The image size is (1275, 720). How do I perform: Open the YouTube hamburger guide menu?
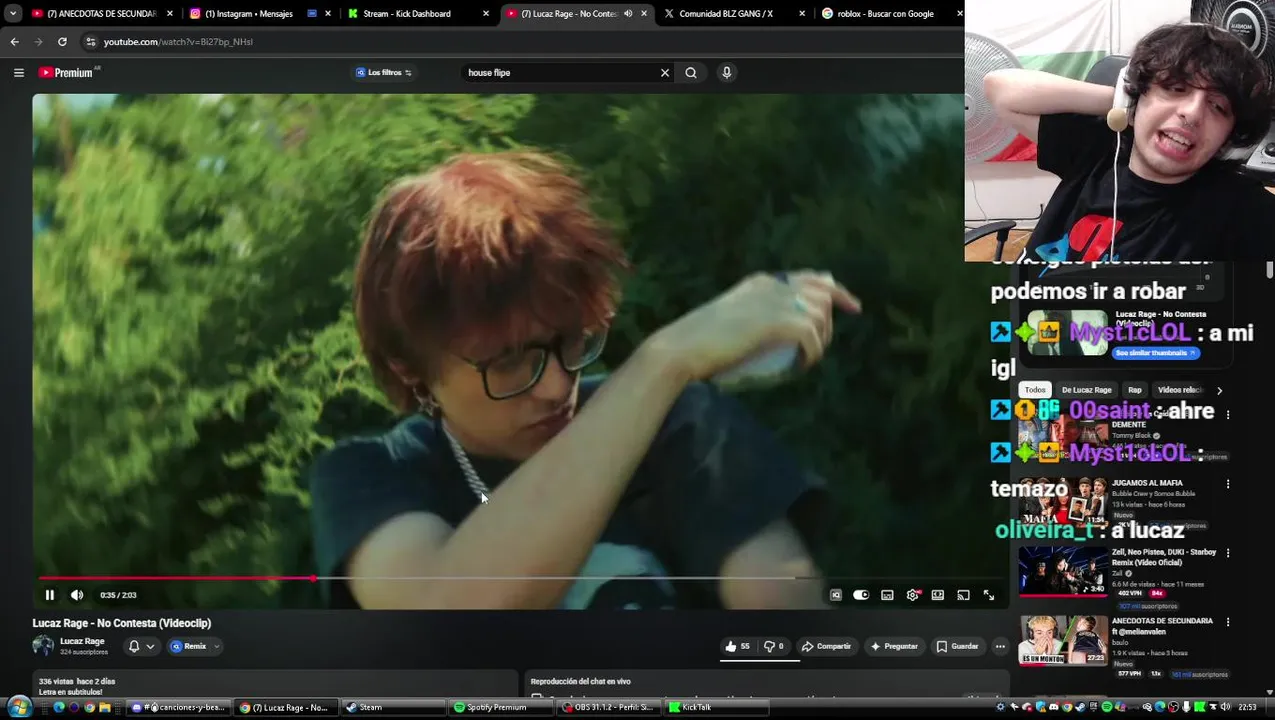tap(18, 72)
